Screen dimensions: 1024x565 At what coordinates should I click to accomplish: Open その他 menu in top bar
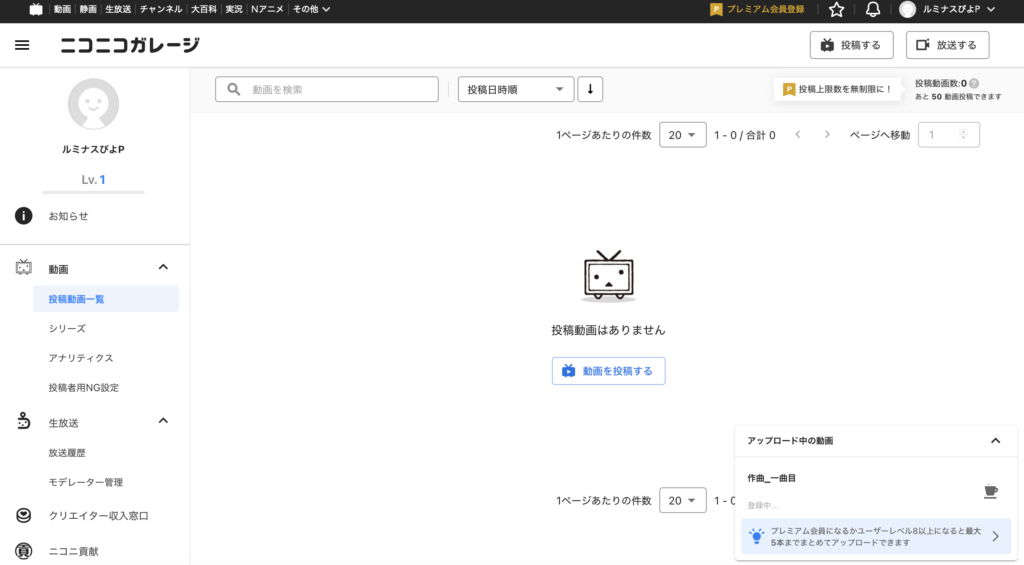(x=311, y=10)
